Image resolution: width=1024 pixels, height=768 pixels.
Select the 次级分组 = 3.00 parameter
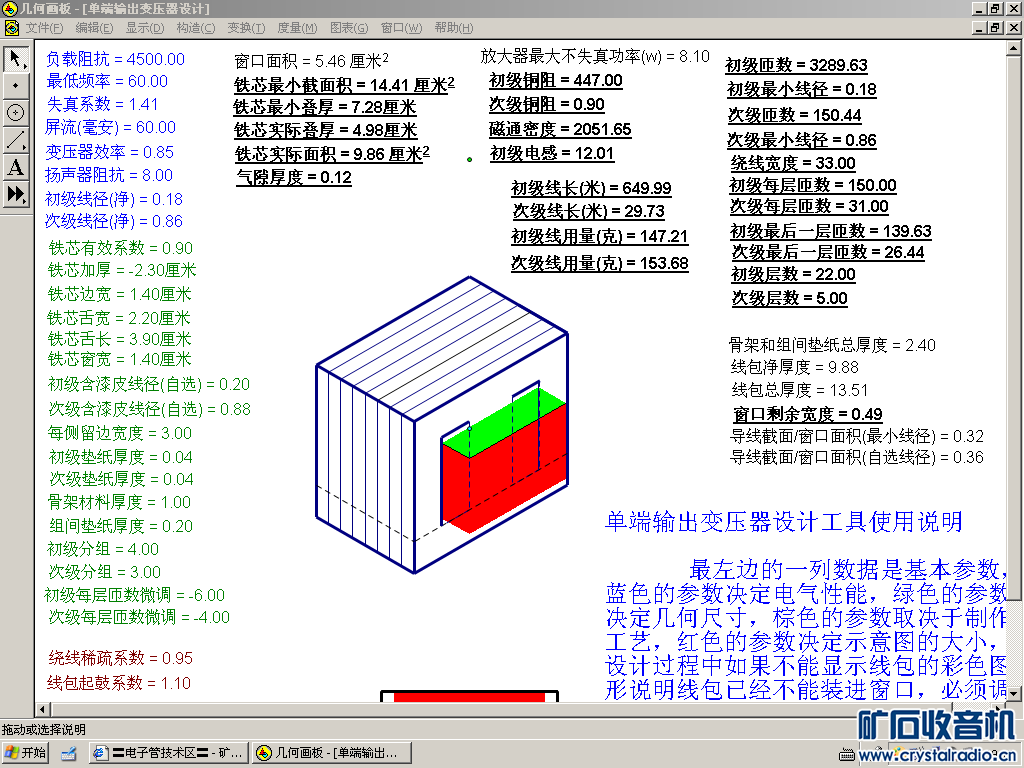point(104,572)
